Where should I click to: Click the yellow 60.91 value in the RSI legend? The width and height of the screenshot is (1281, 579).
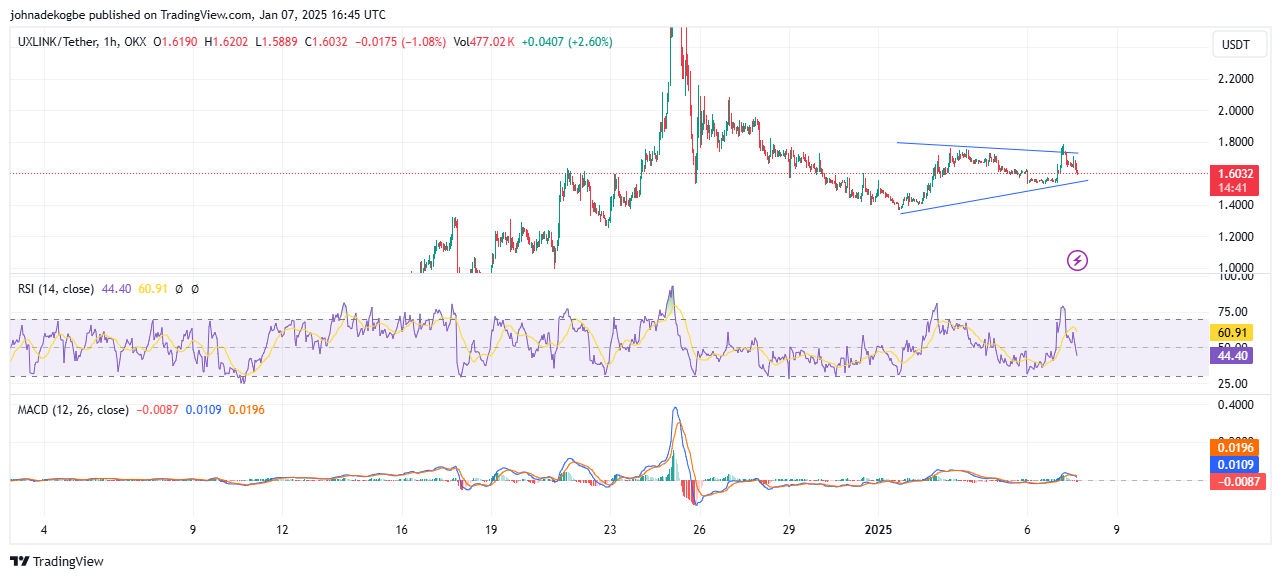pos(151,289)
